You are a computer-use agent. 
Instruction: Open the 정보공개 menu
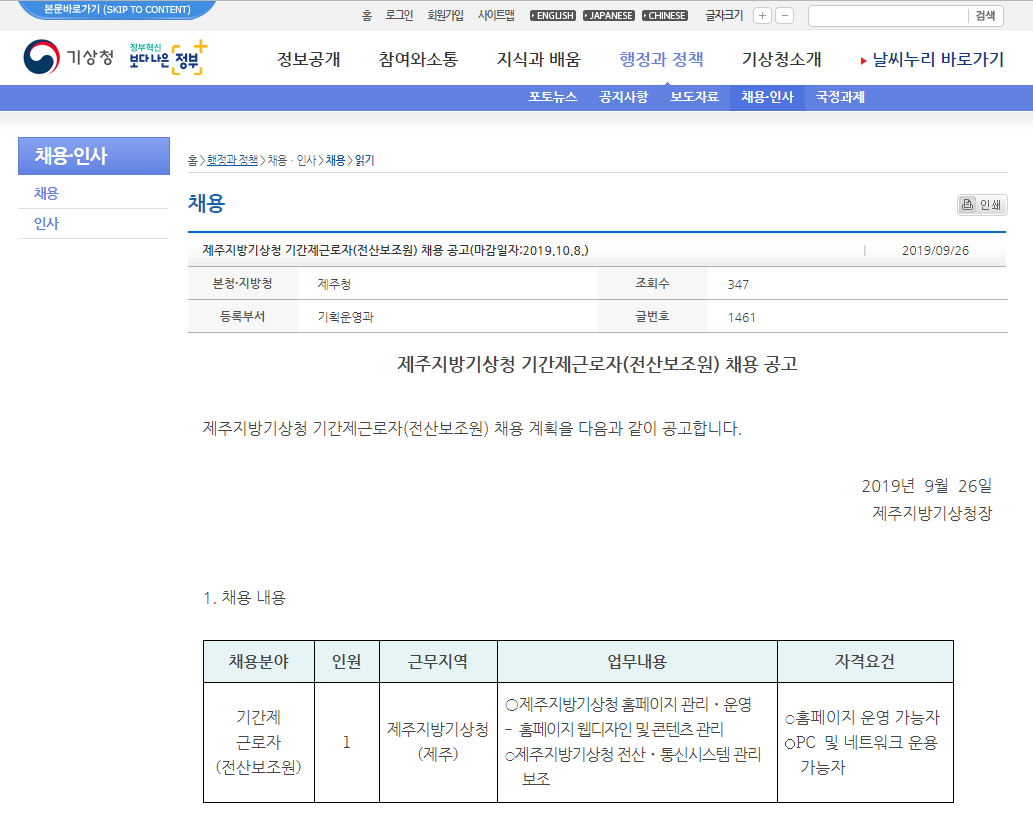[309, 60]
